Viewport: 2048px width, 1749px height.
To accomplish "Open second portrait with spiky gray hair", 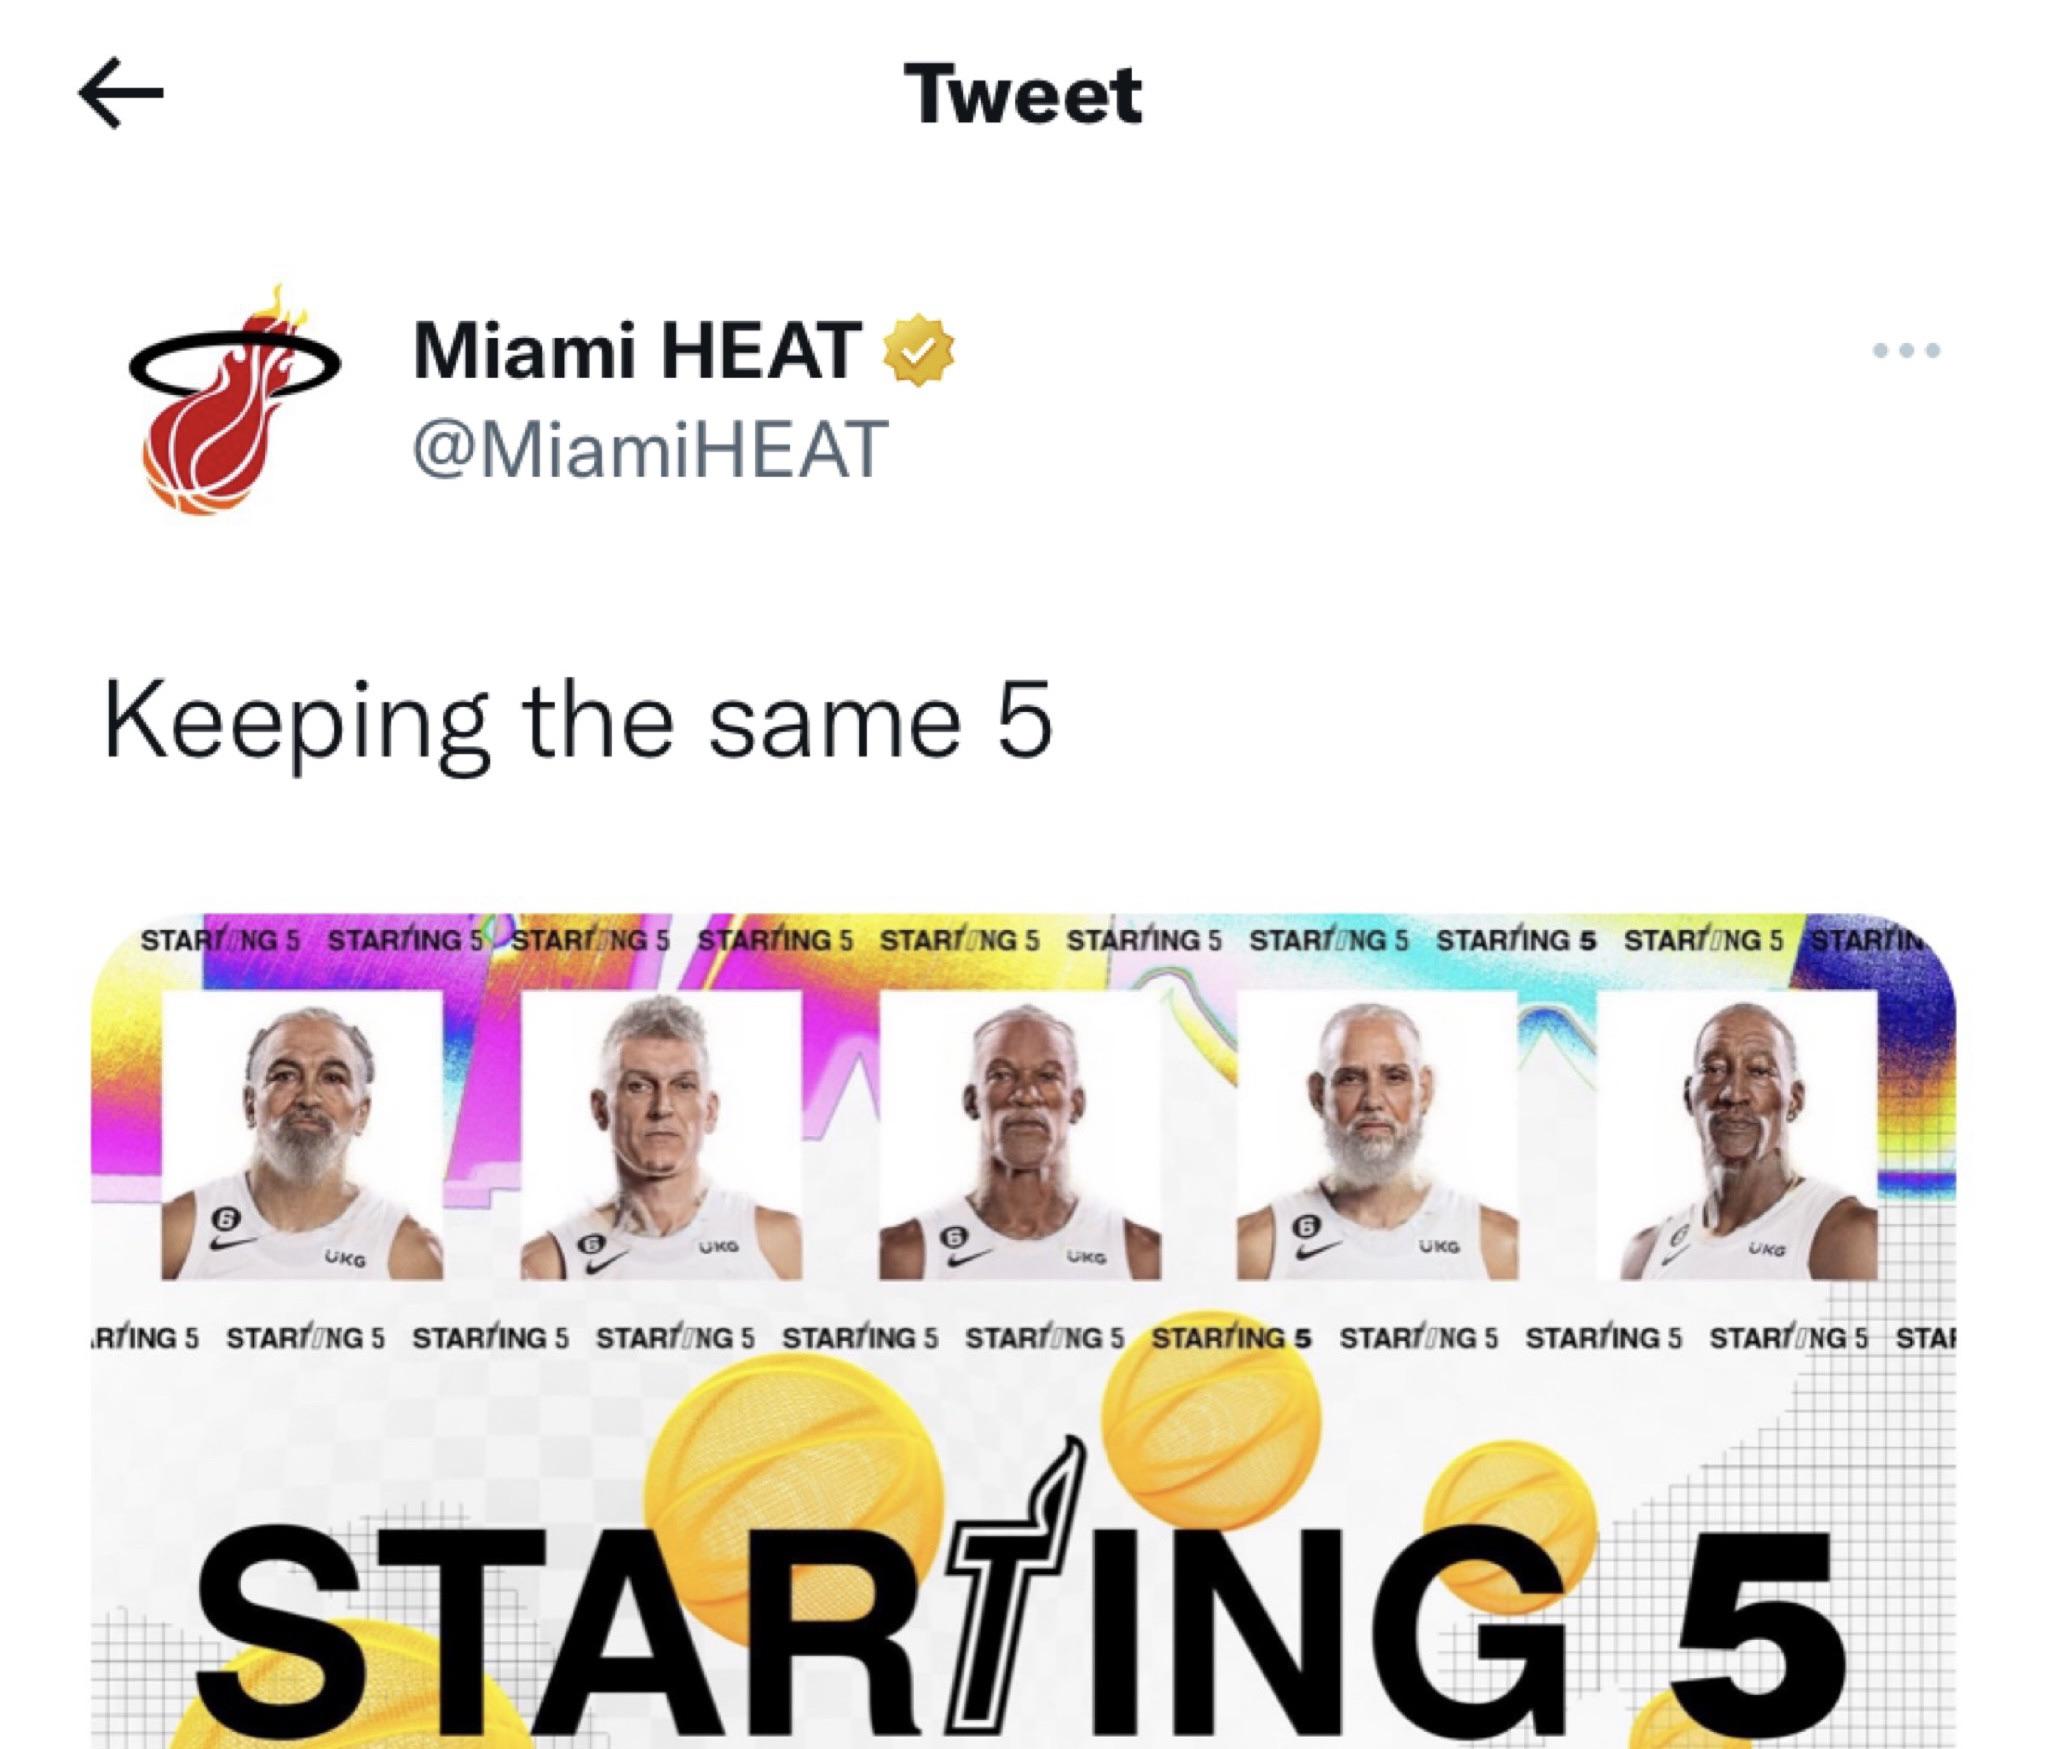I will coord(661,1134).
